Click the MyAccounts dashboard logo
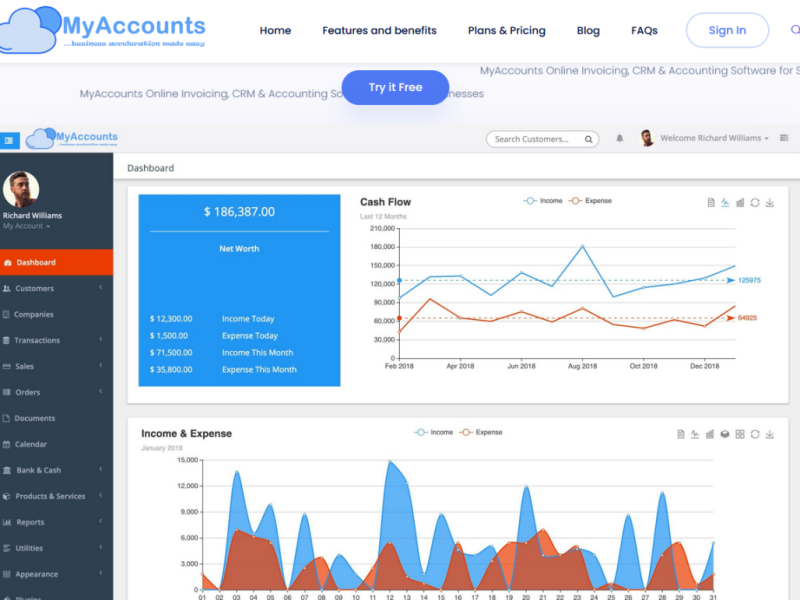 coord(71,138)
